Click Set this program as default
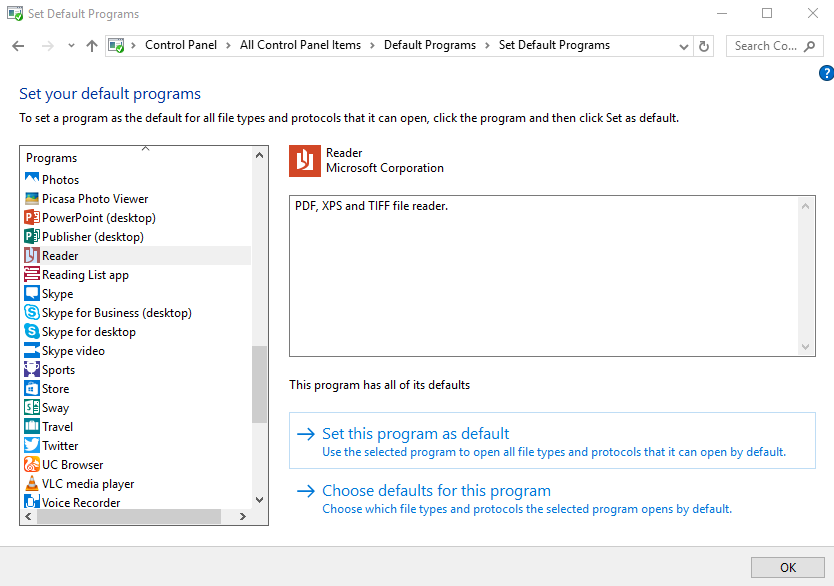Image resolution: width=834 pixels, height=586 pixels. [x=552, y=441]
